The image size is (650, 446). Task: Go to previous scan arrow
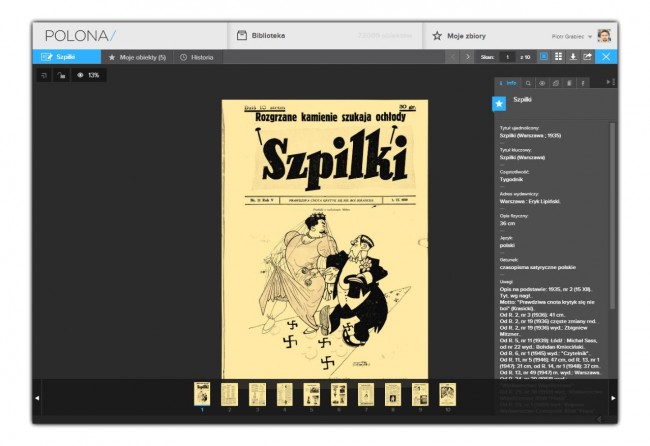[453, 57]
